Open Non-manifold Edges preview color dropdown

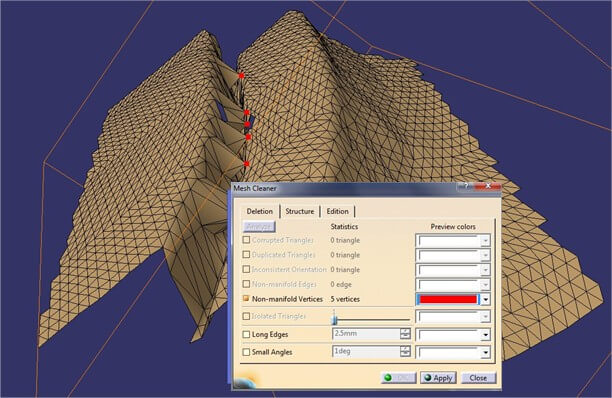(485, 285)
